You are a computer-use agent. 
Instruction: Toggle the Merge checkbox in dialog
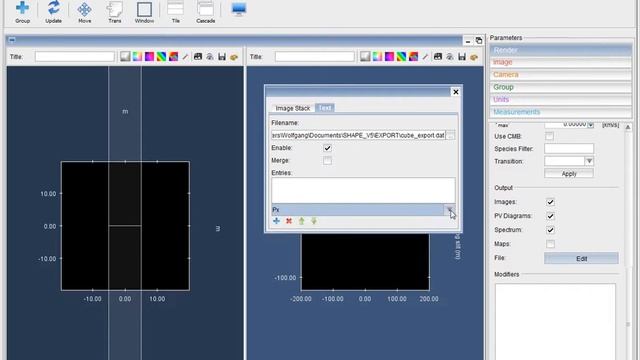[327, 160]
